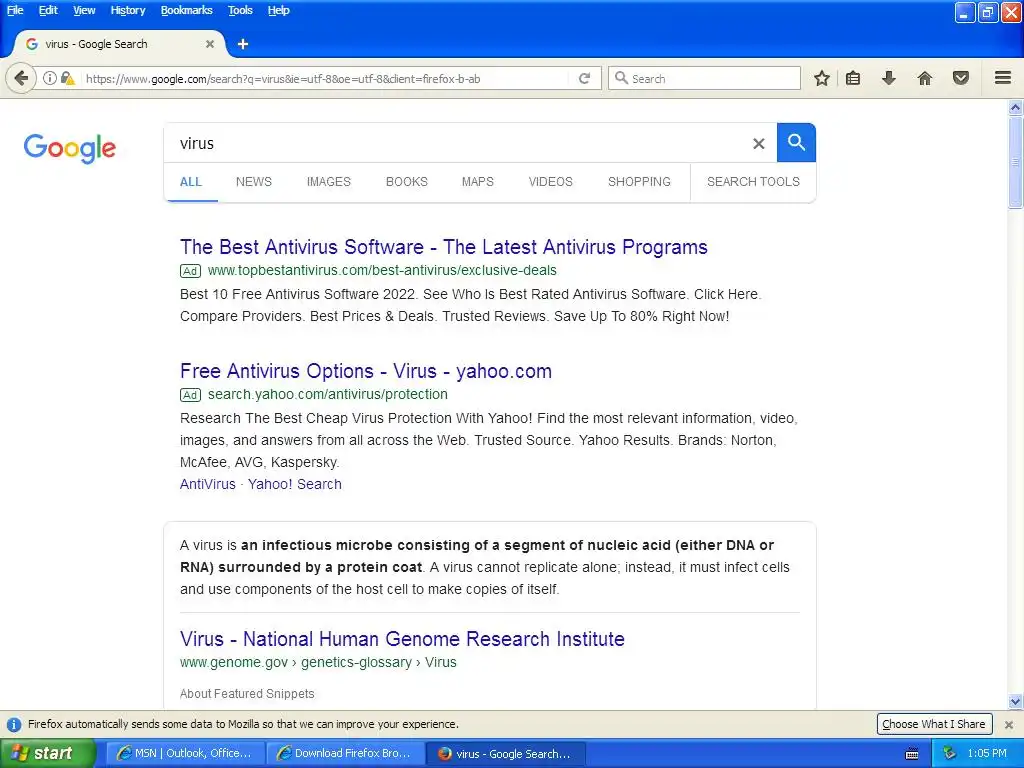Click in the Firefox address bar URL
Viewport: 1024px width, 768px height.
[x=323, y=78]
